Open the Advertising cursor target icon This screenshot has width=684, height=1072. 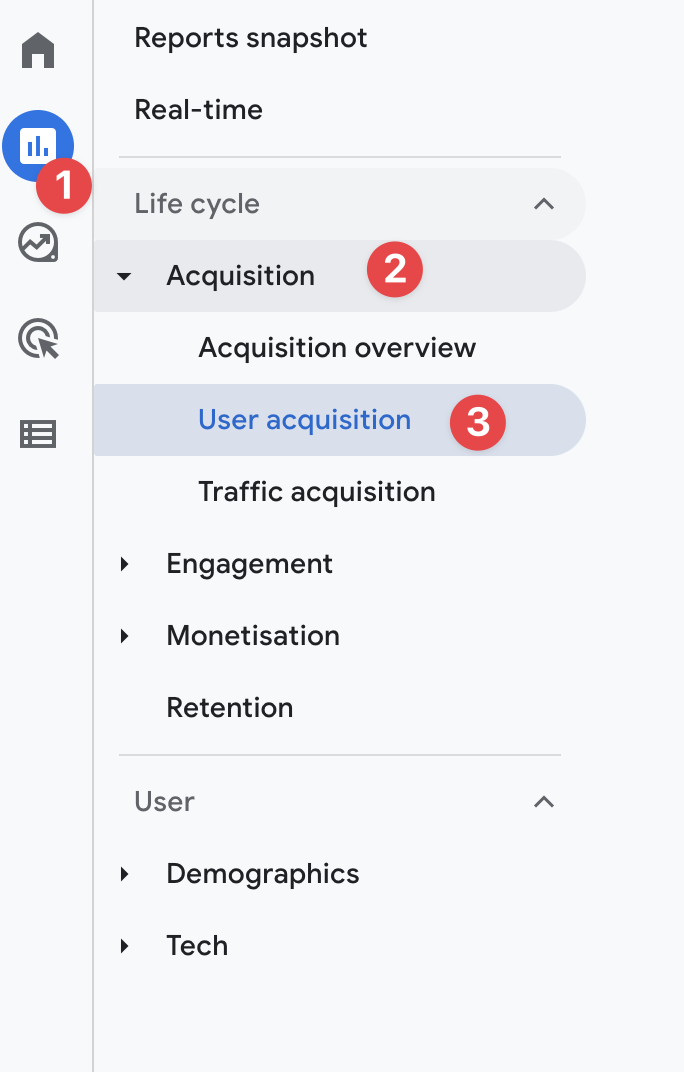pyautogui.click(x=38, y=338)
